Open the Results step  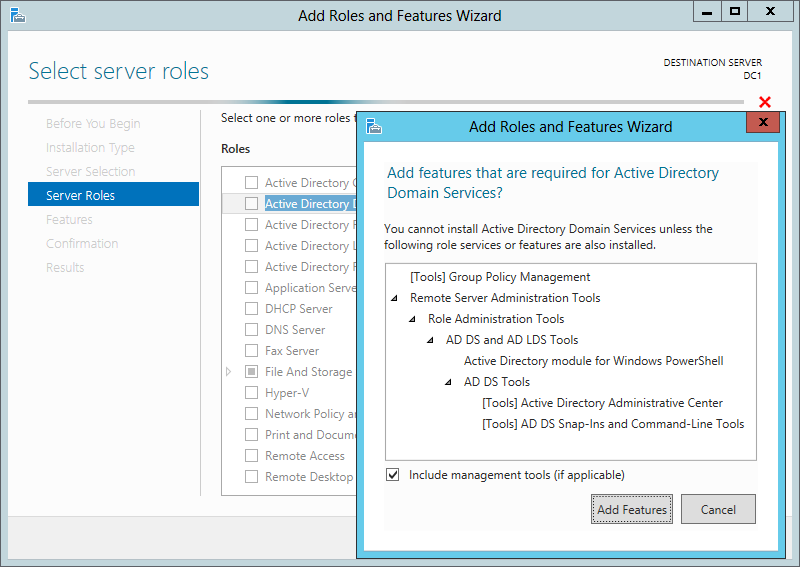[65, 267]
